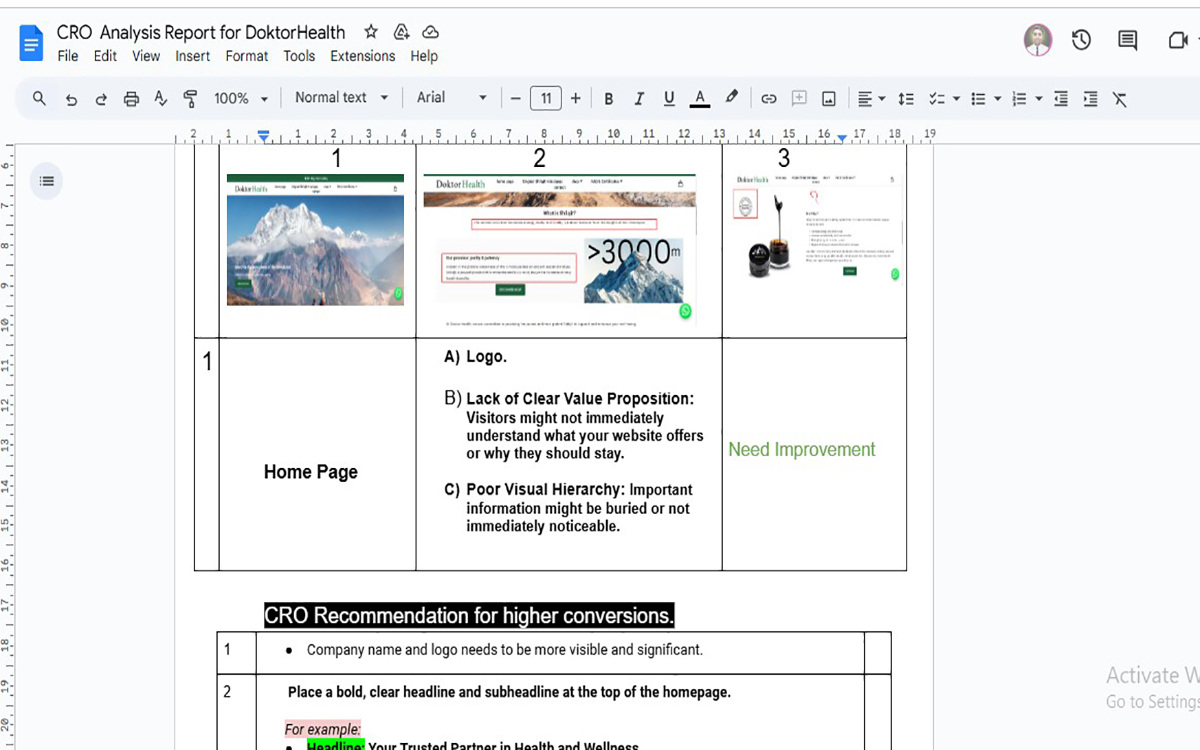The image size is (1200, 750).
Task: Insert a link
Action: (769, 98)
